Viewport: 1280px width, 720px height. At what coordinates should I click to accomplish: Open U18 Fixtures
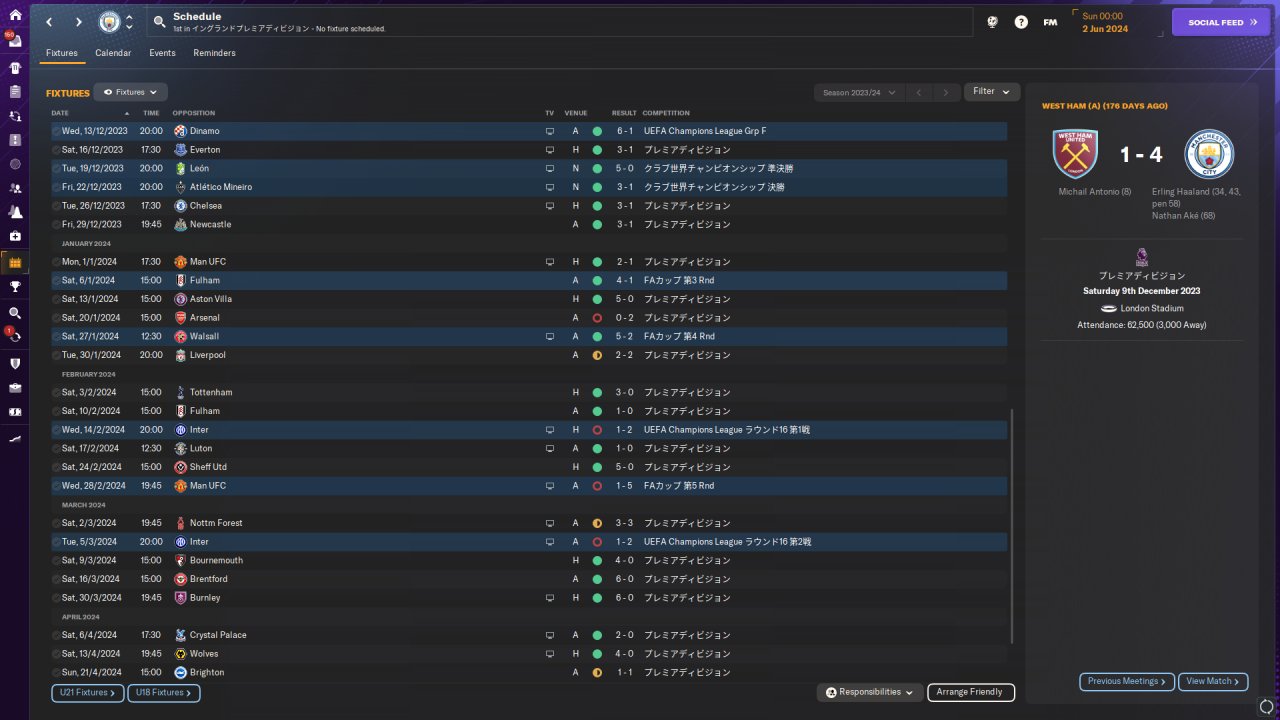[164, 692]
